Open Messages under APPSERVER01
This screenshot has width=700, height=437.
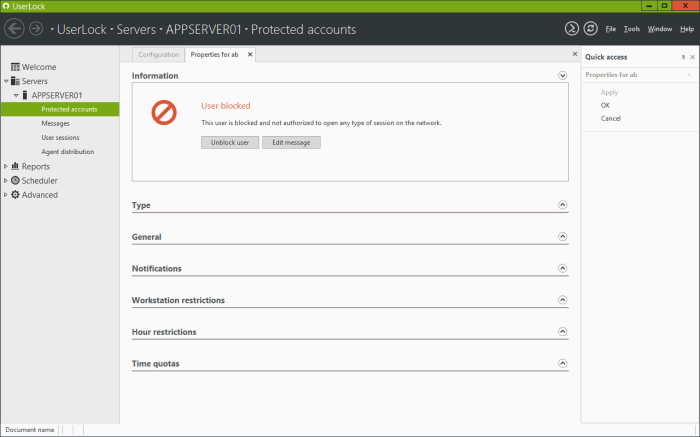[x=55, y=123]
